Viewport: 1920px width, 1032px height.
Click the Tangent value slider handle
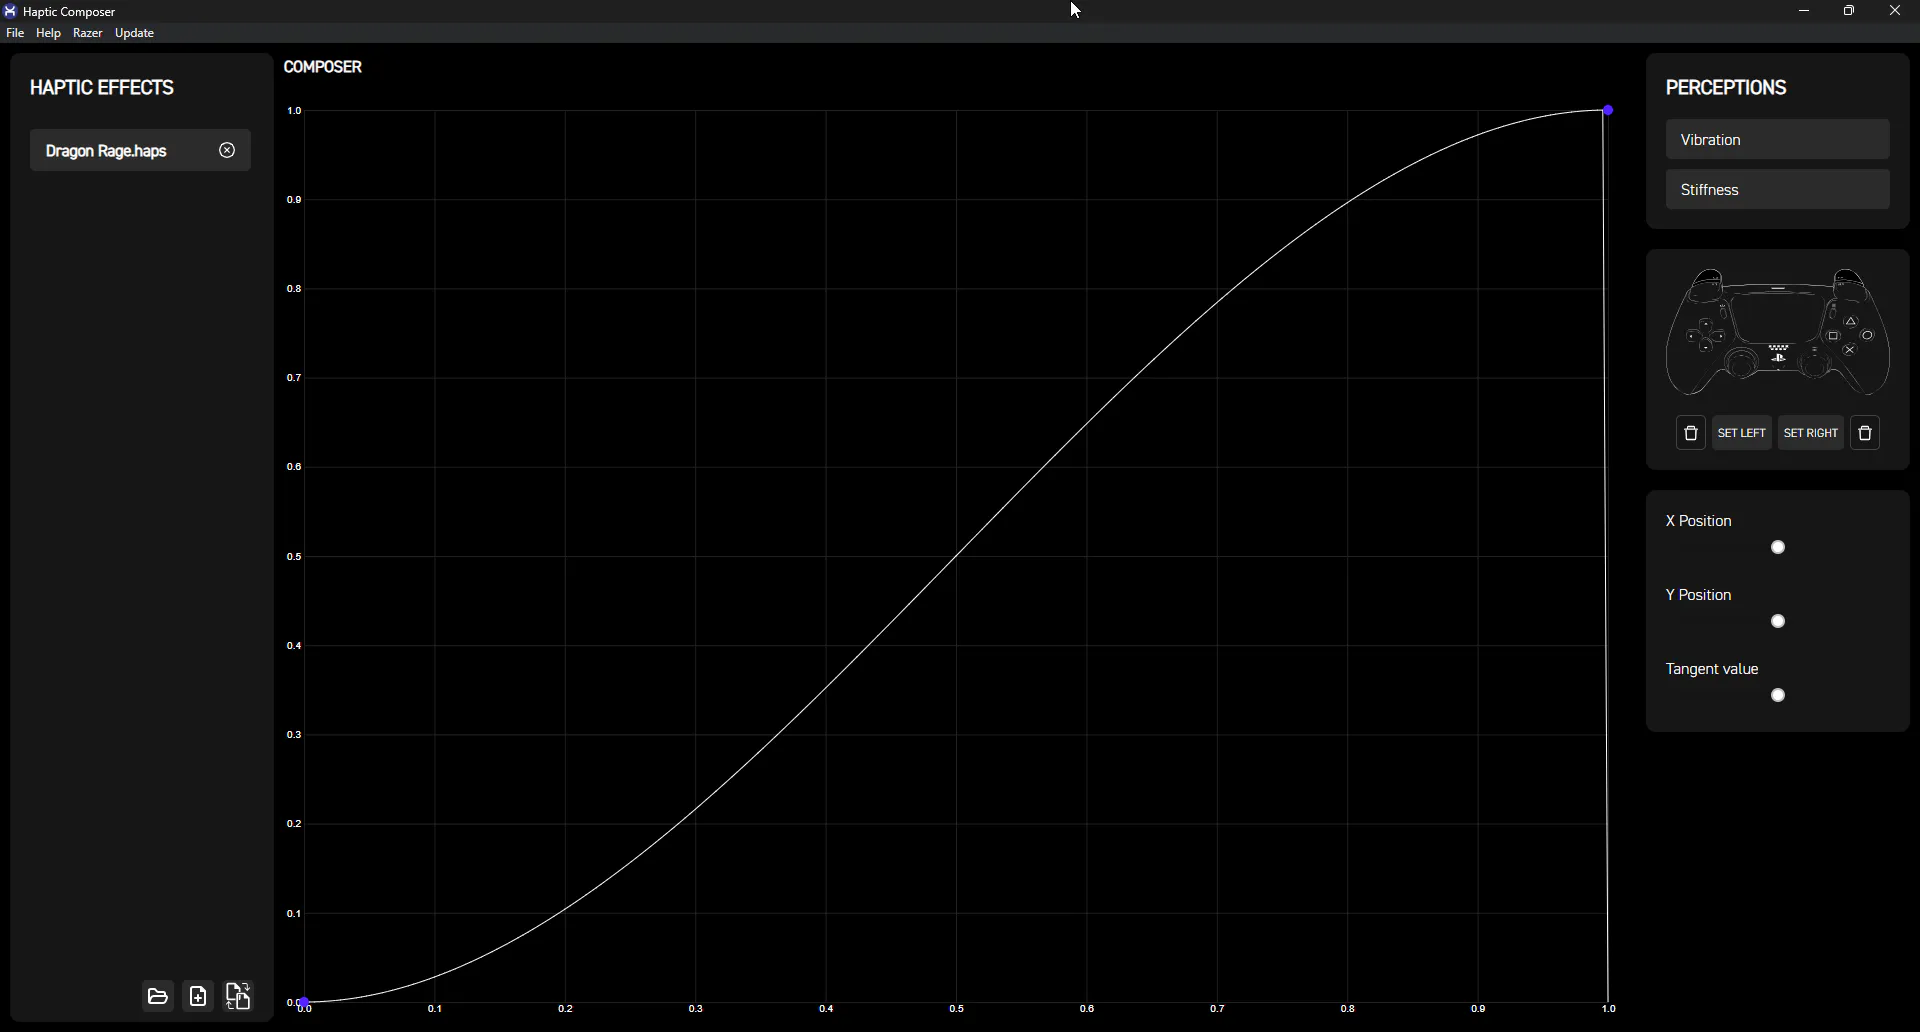coord(1779,696)
